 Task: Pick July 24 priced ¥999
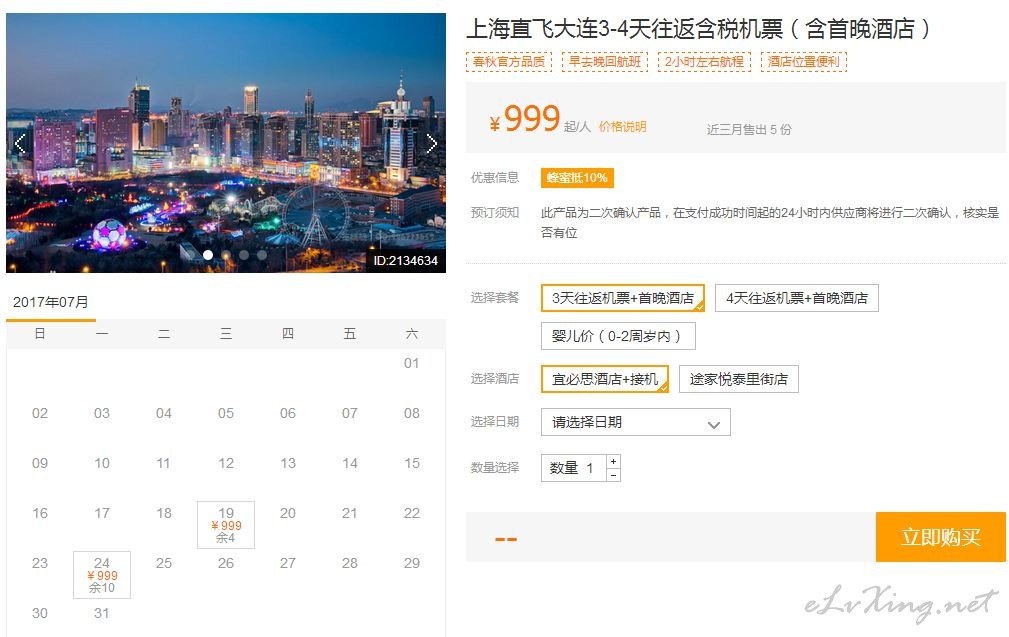point(102,575)
